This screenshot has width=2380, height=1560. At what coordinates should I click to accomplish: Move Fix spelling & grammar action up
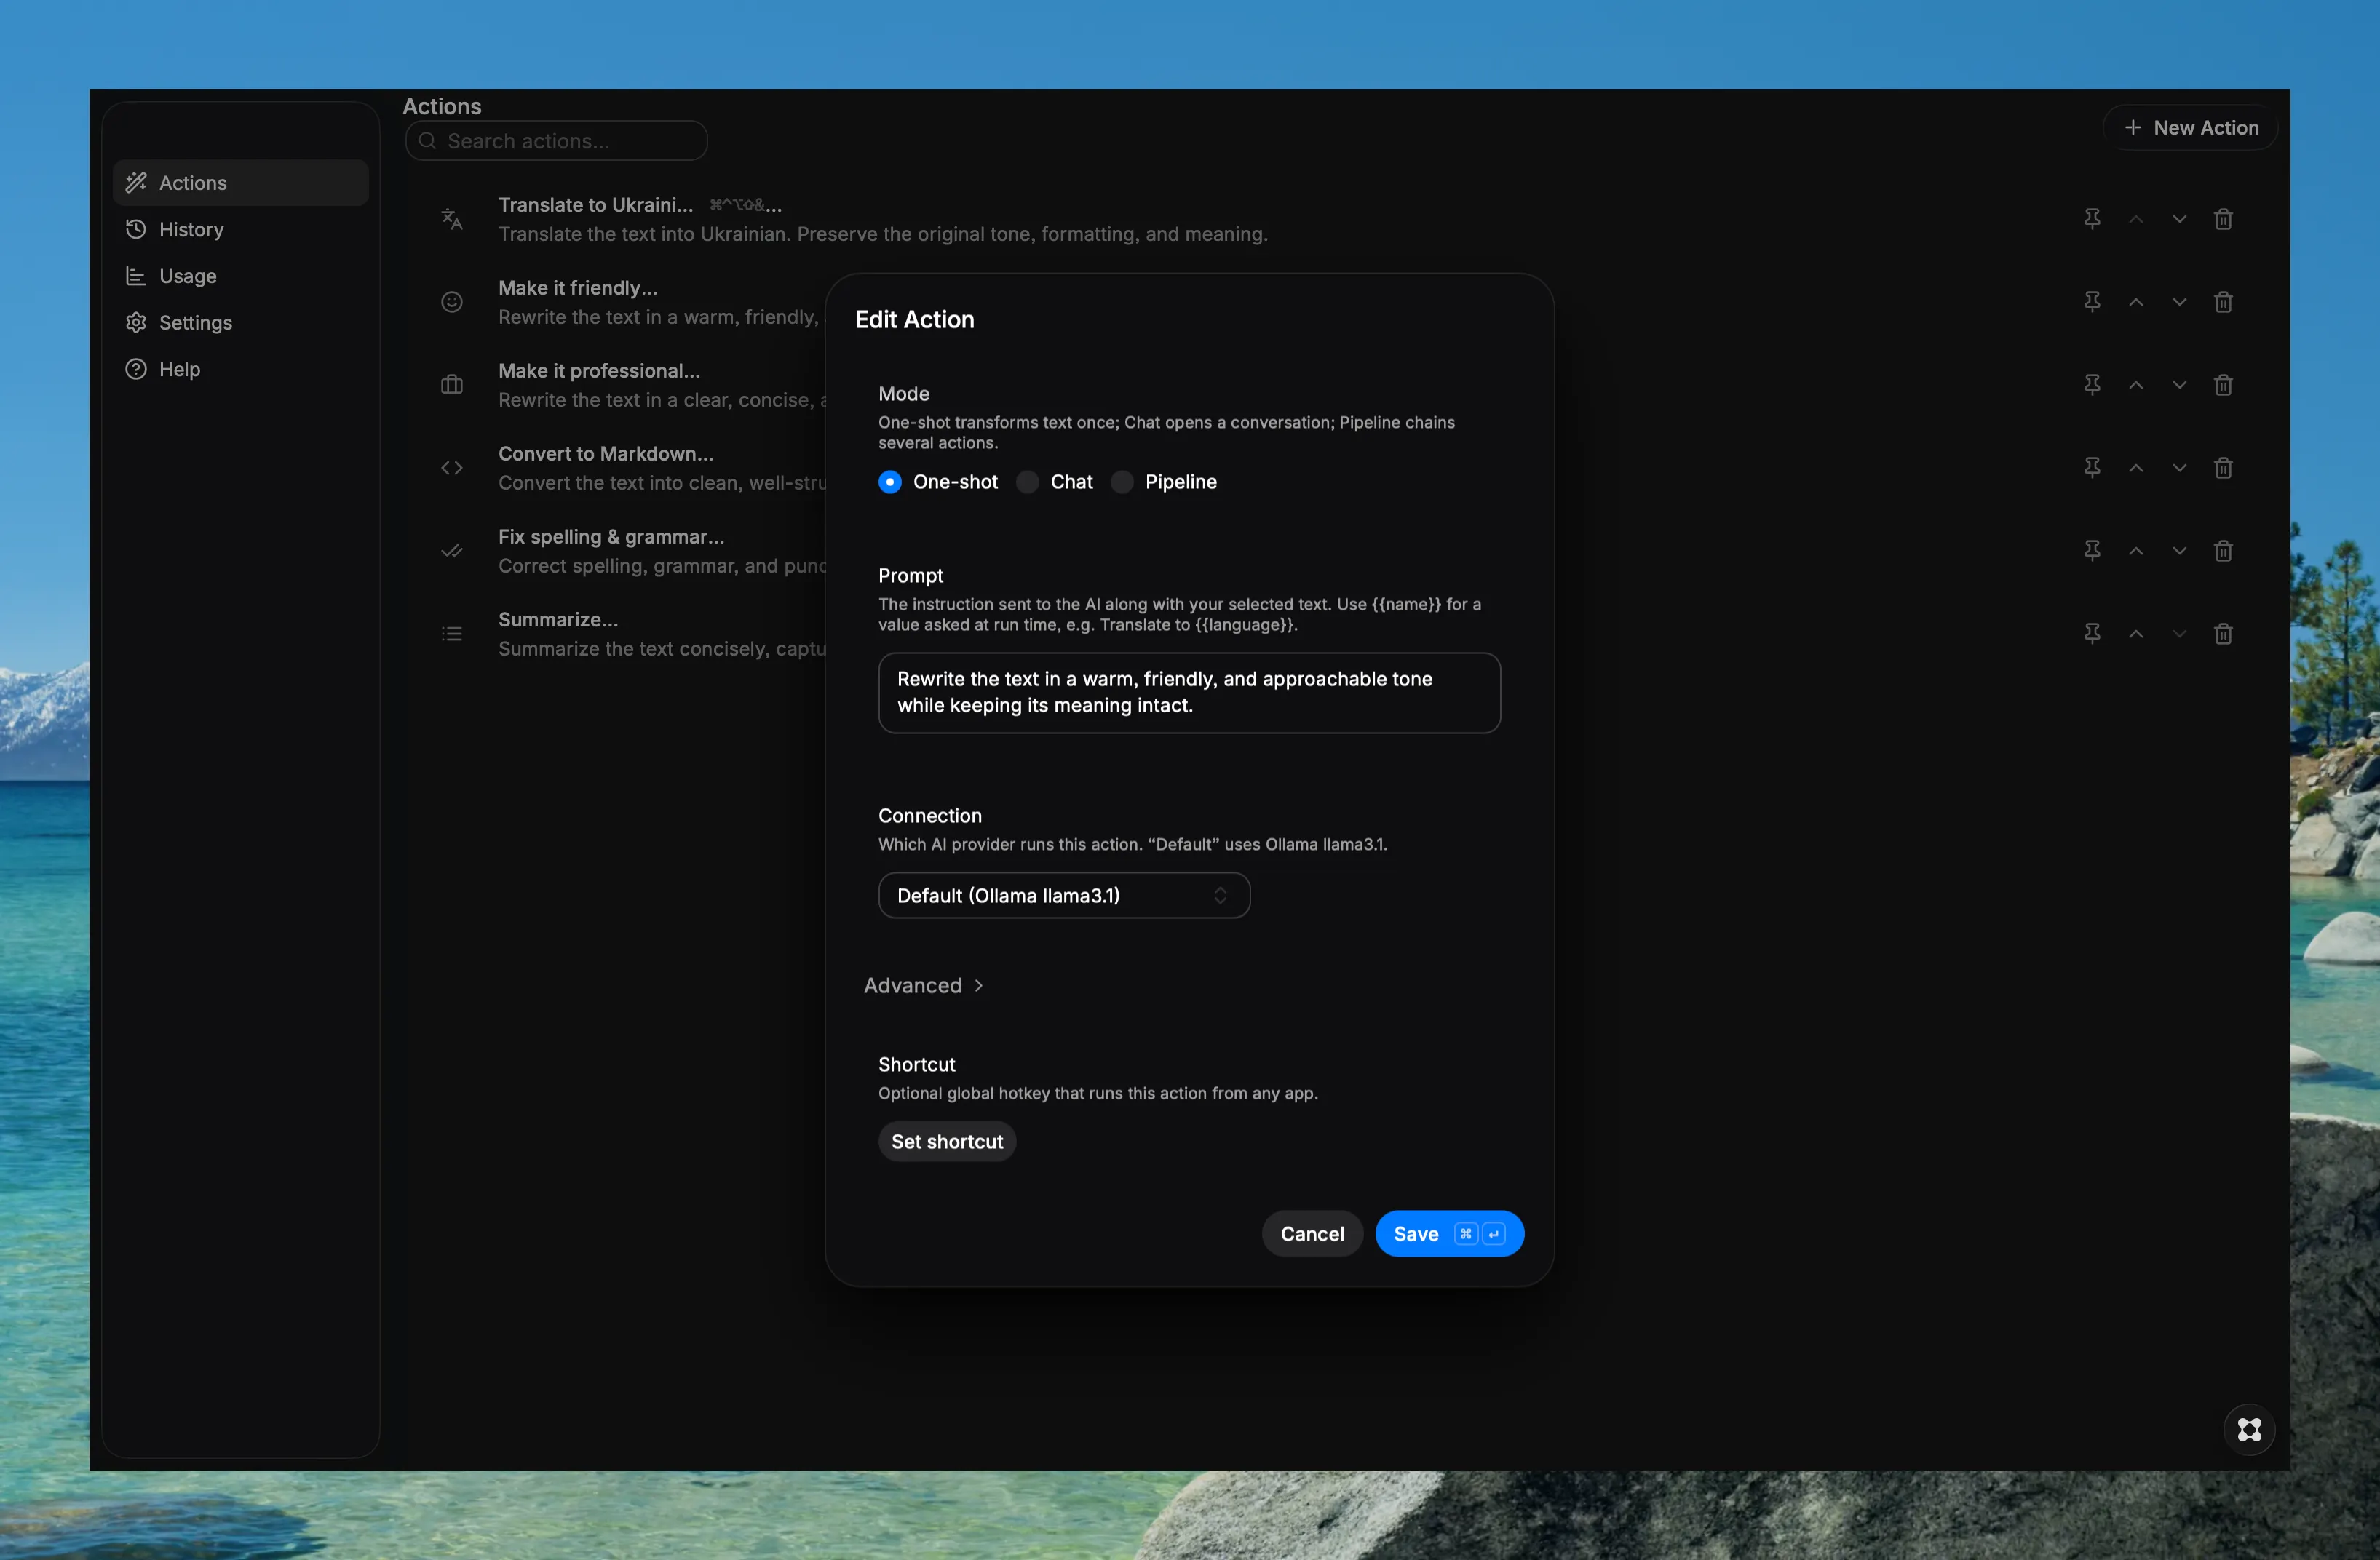point(2136,551)
